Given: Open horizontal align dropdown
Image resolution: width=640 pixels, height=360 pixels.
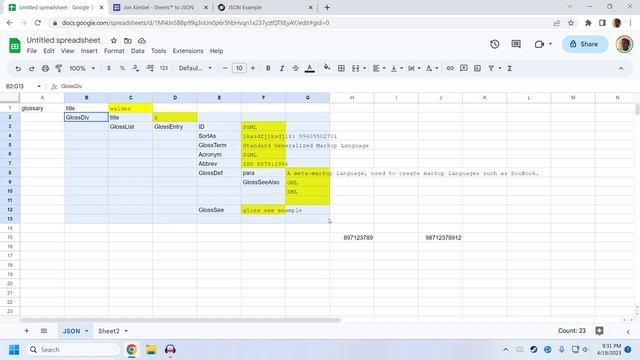Looking at the screenshot, I should [x=379, y=69].
